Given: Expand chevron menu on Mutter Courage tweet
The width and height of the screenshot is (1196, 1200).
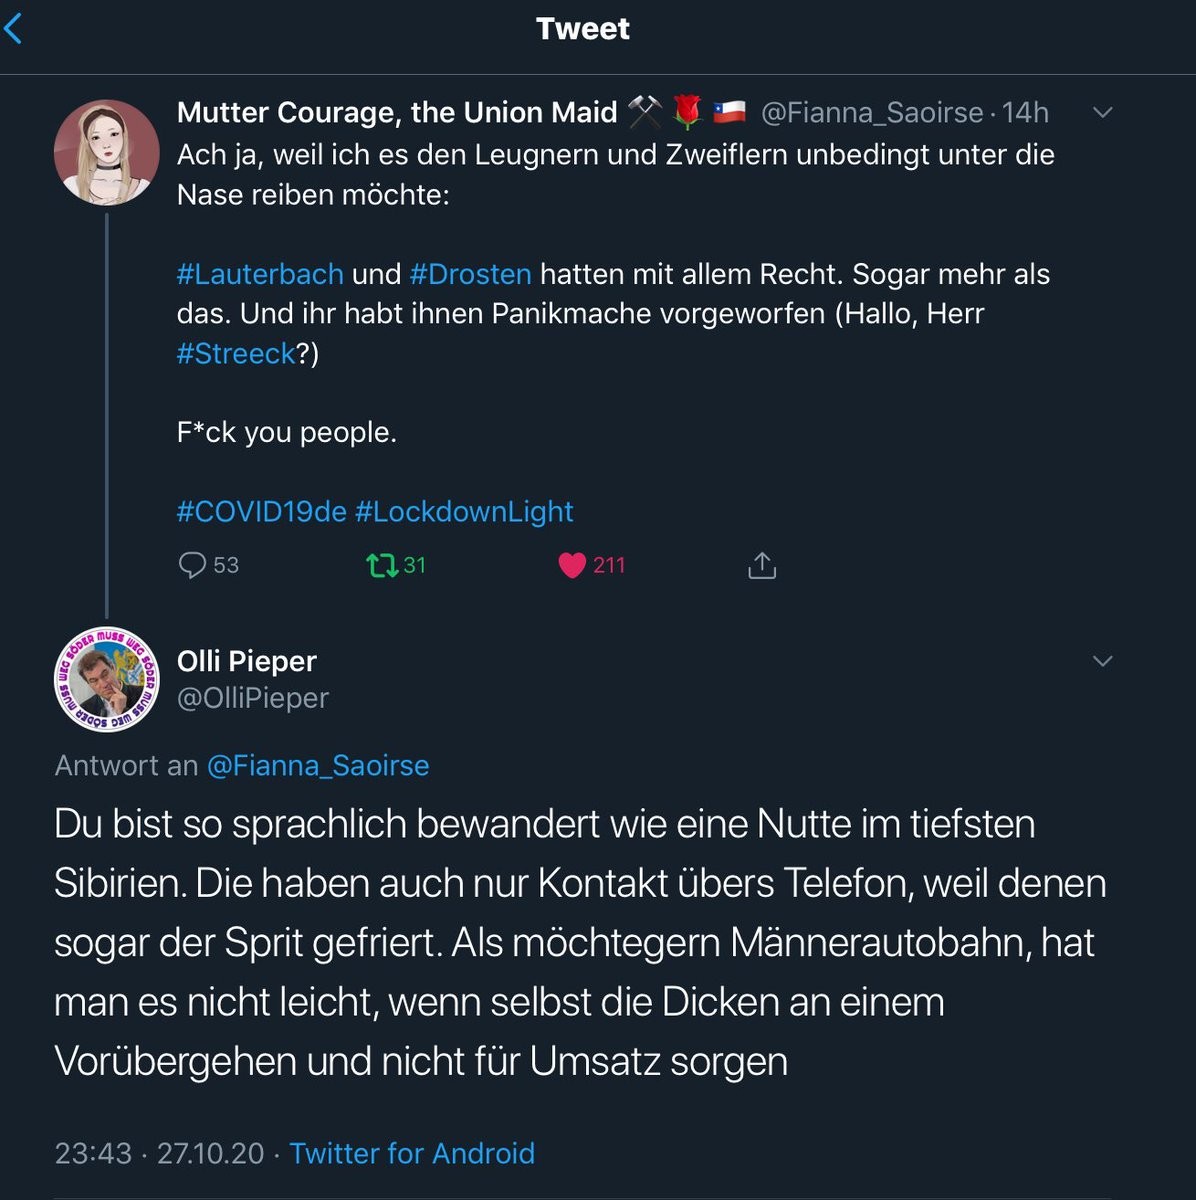Looking at the screenshot, I should click(x=1102, y=113).
